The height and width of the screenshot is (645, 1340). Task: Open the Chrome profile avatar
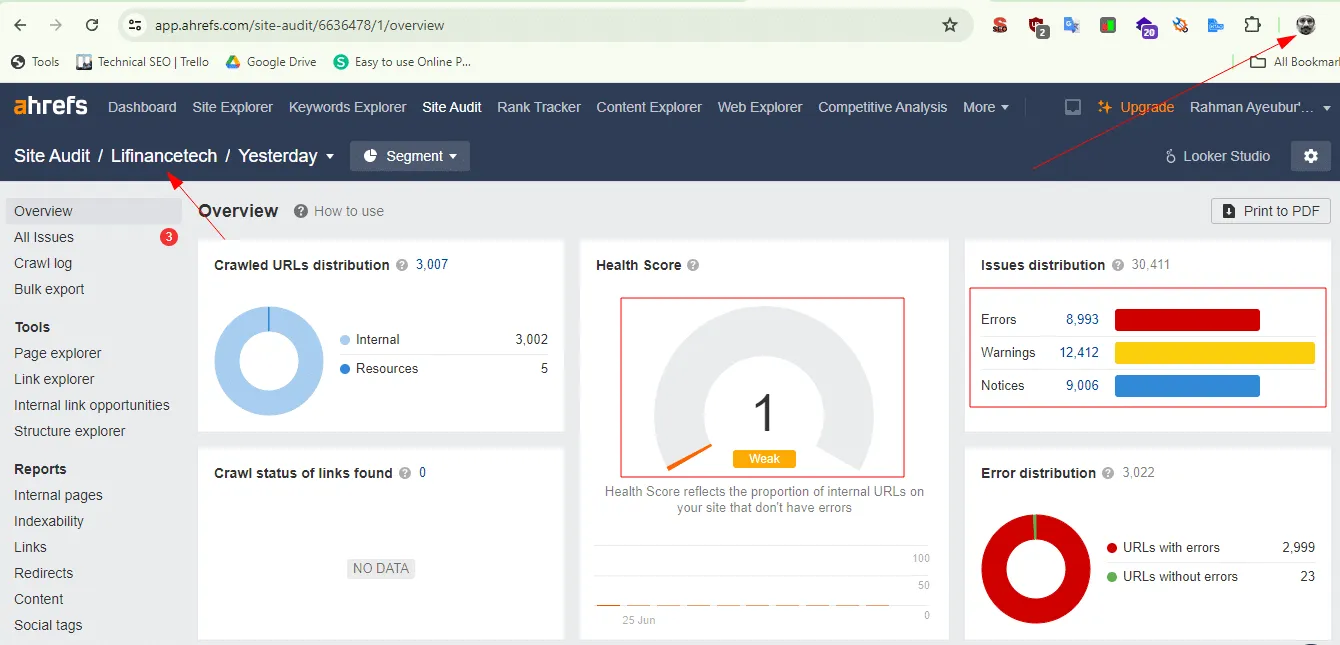1306,25
